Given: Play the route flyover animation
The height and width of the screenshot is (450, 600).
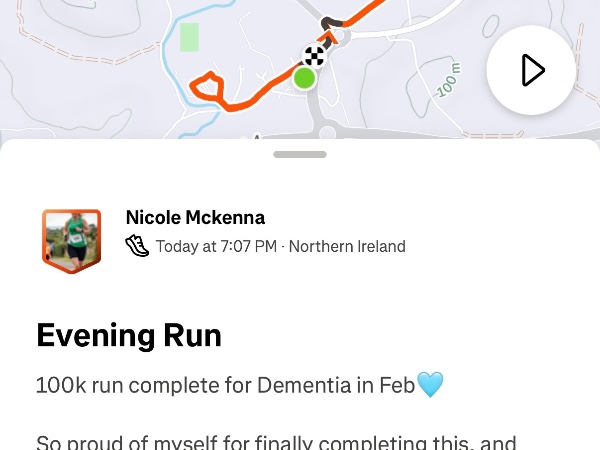Looking at the screenshot, I should (531, 71).
